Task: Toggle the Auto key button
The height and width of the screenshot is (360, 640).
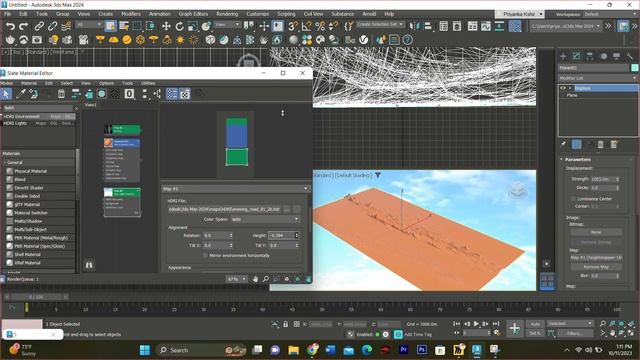Action: tap(535, 324)
